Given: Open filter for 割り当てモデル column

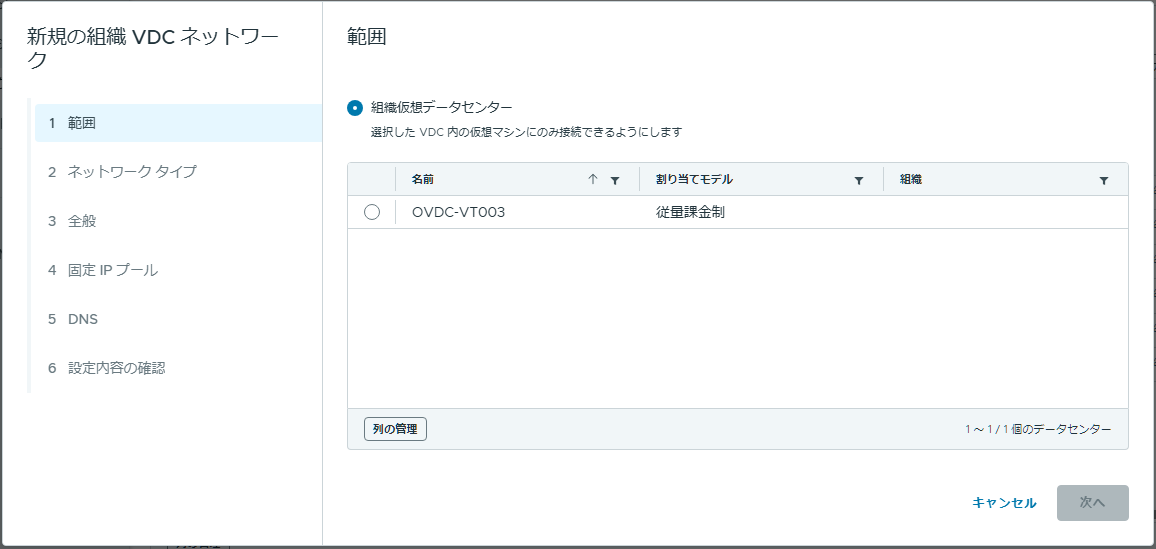Looking at the screenshot, I should point(859,180).
